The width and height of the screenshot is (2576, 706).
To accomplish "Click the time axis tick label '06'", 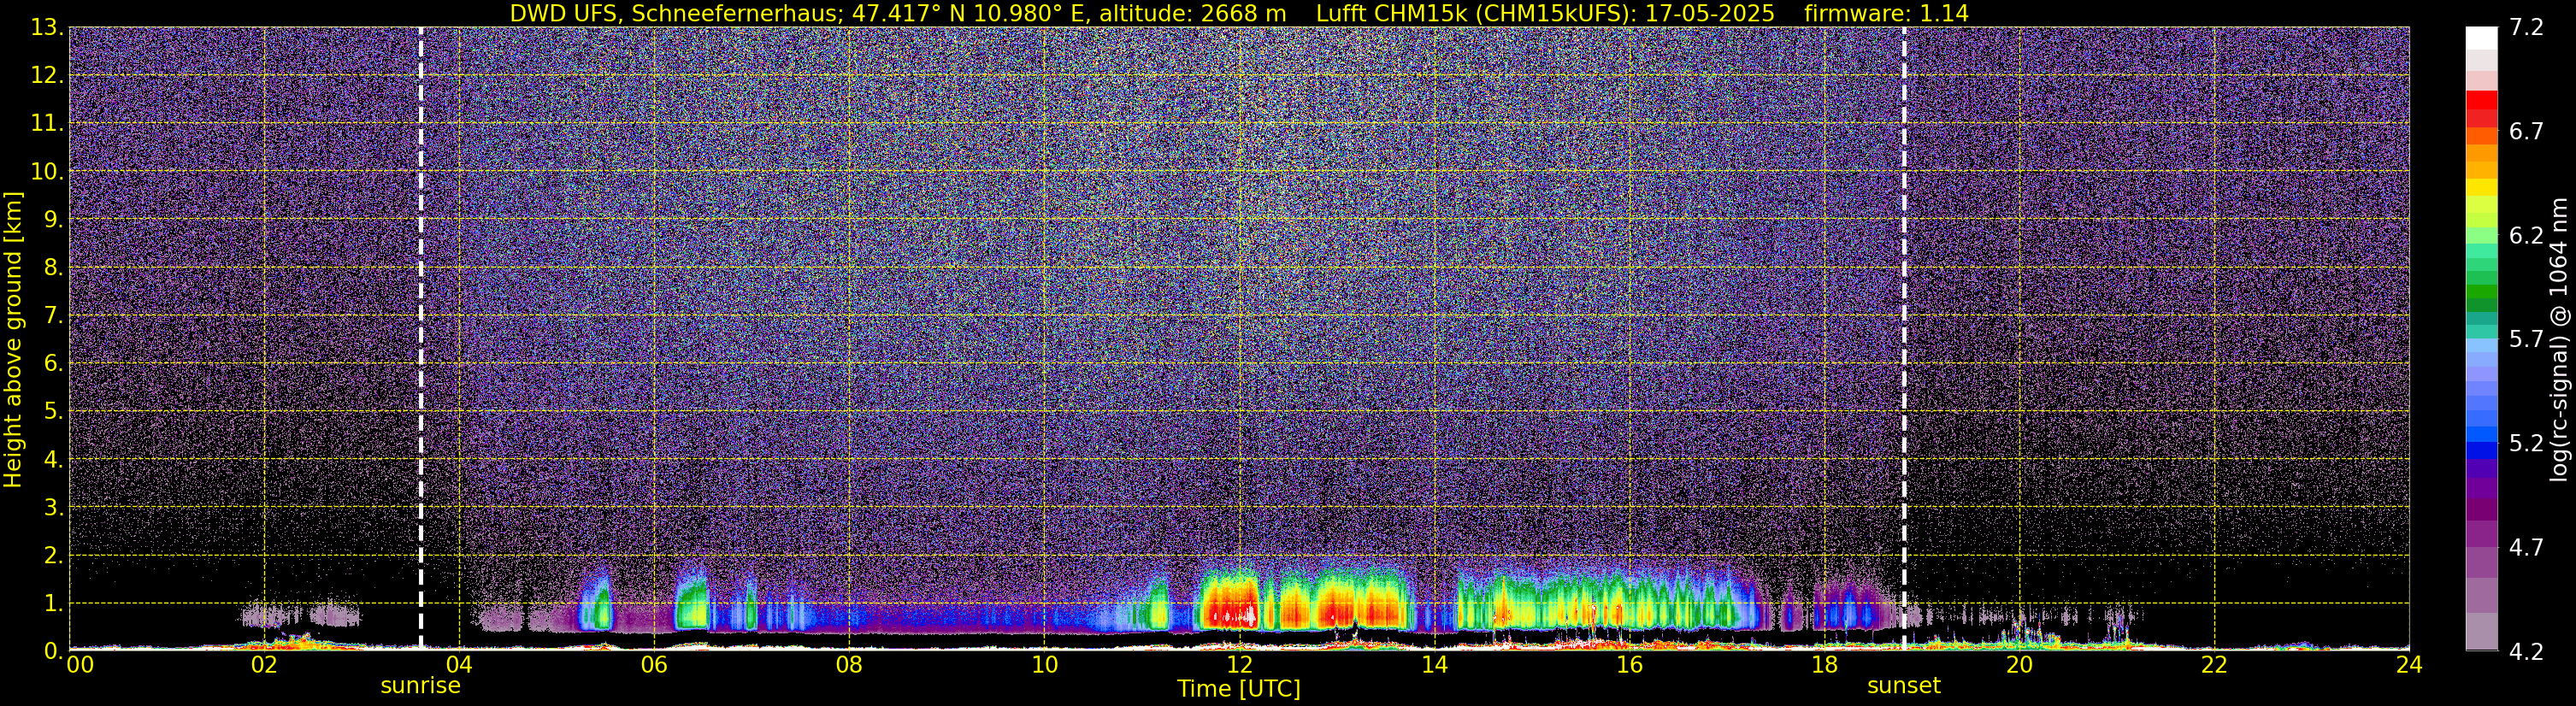I will click(654, 665).
